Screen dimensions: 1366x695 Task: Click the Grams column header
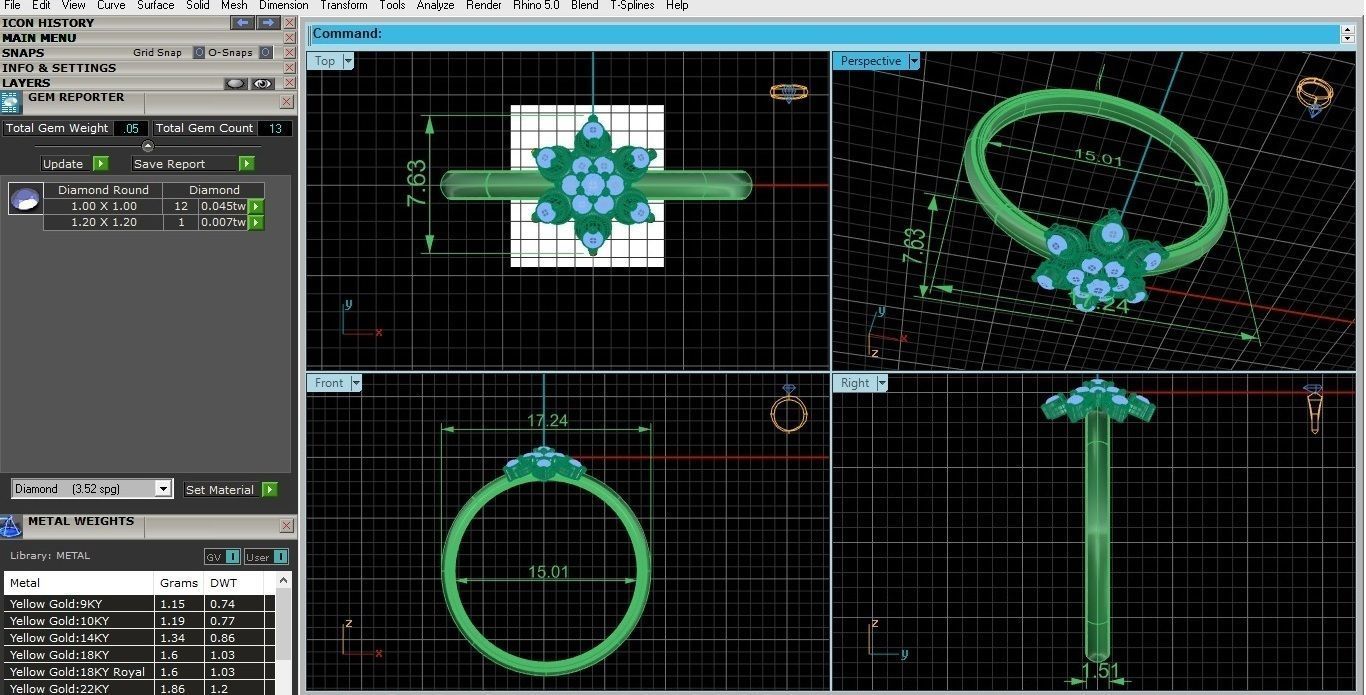tap(179, 583)
